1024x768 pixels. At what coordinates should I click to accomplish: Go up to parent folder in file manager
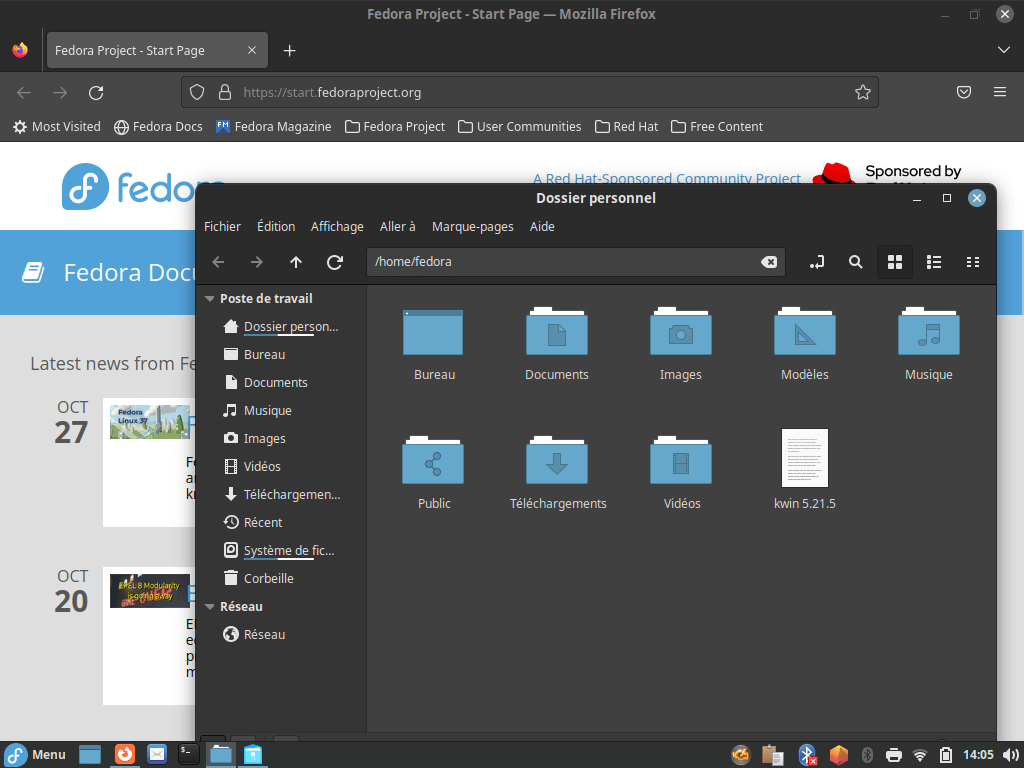point(296,262)
